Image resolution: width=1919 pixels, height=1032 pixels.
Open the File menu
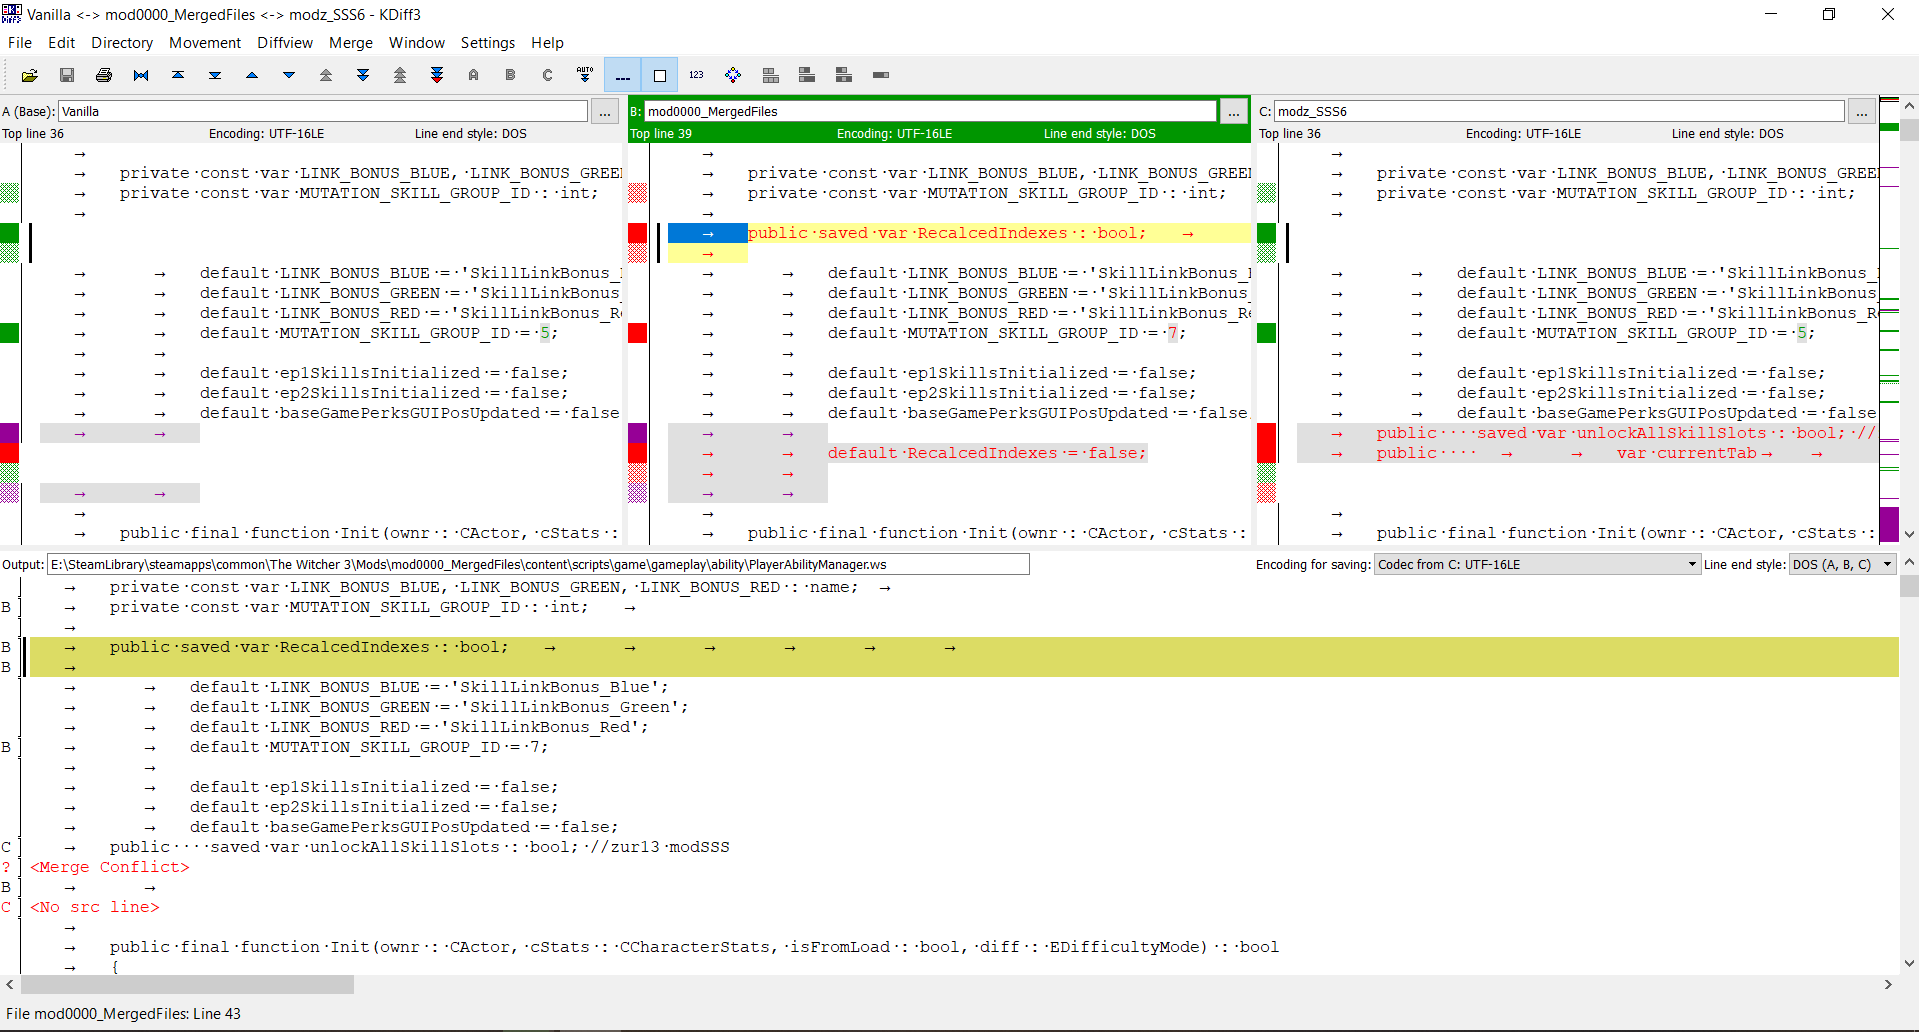(20, 43)
